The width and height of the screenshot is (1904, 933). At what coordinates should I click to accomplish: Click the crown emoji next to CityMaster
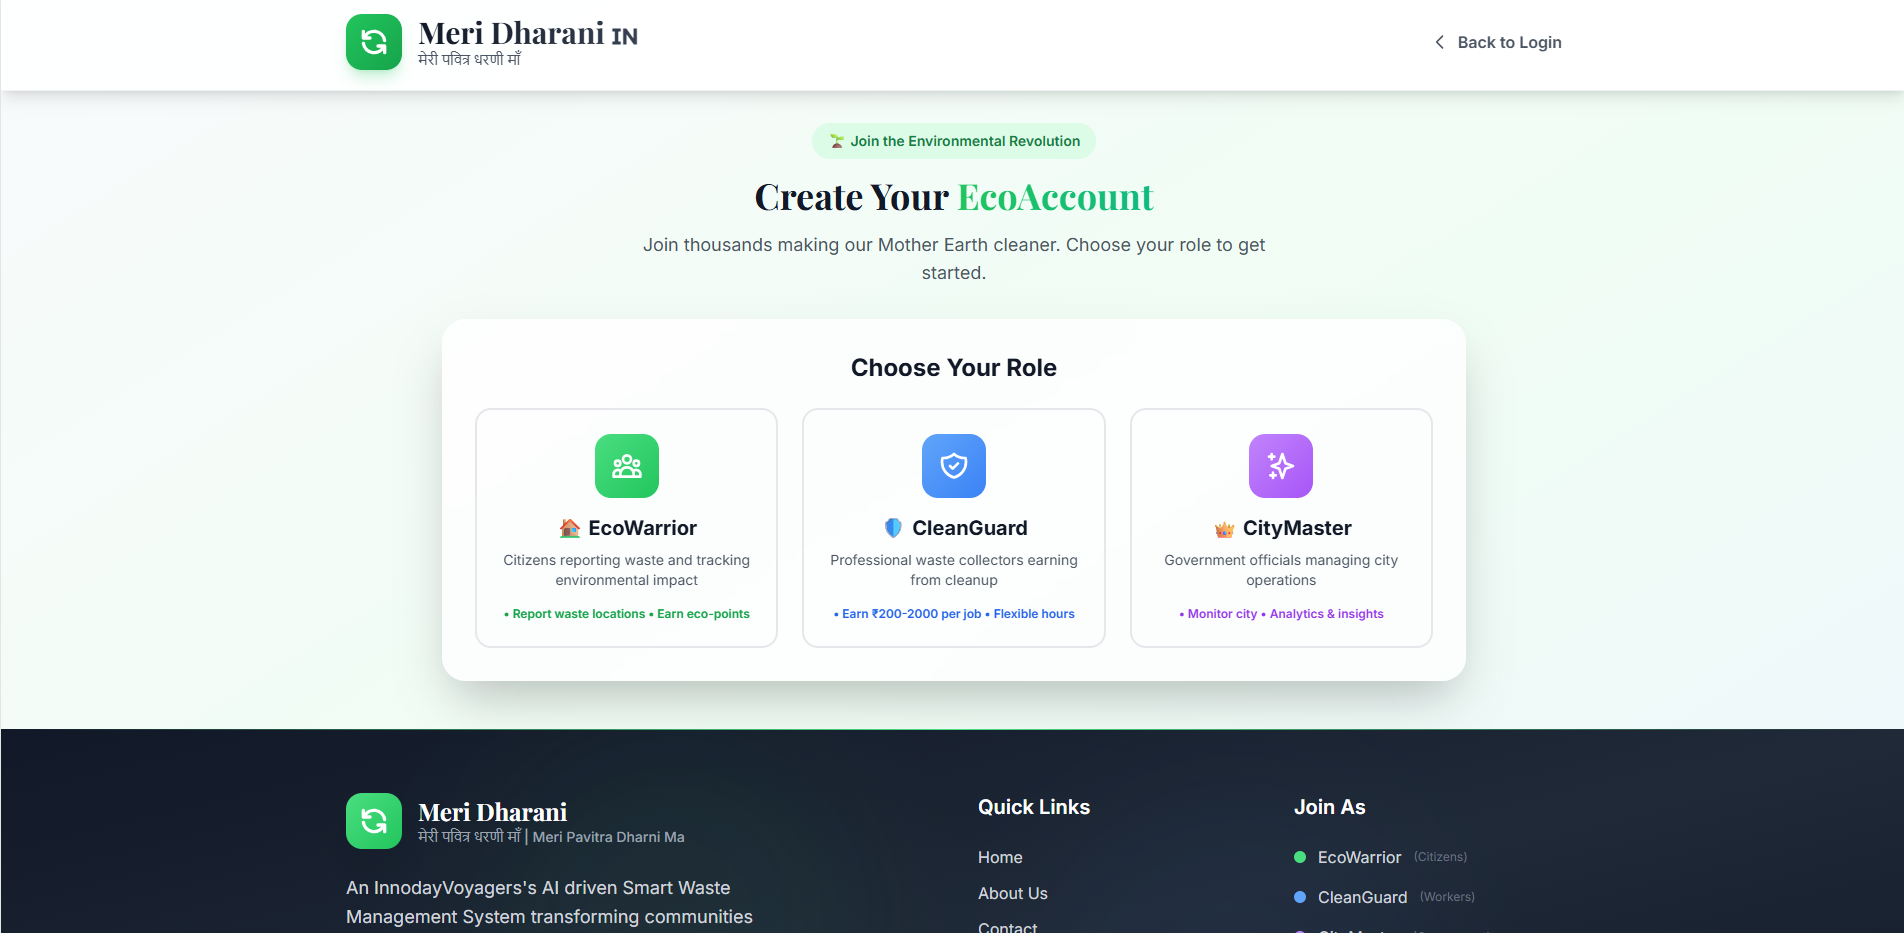click(x=1224, y=528)
